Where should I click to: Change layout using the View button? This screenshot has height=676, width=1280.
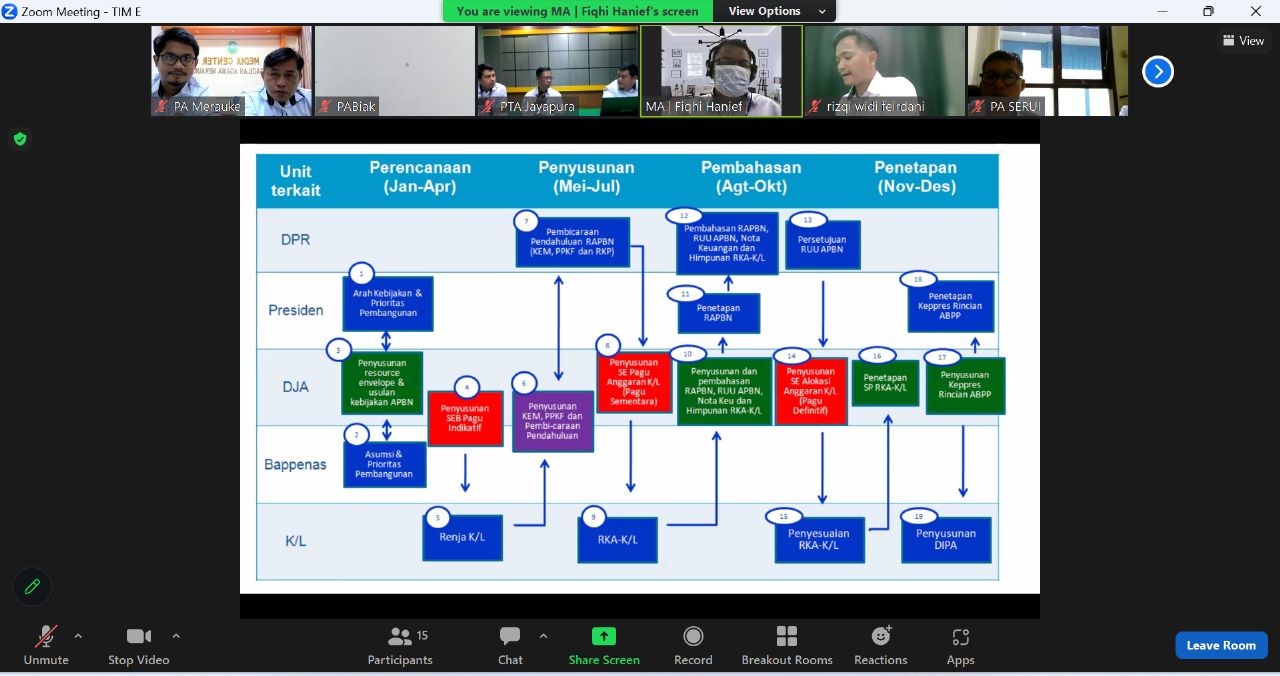click(x=1243, y=41)
